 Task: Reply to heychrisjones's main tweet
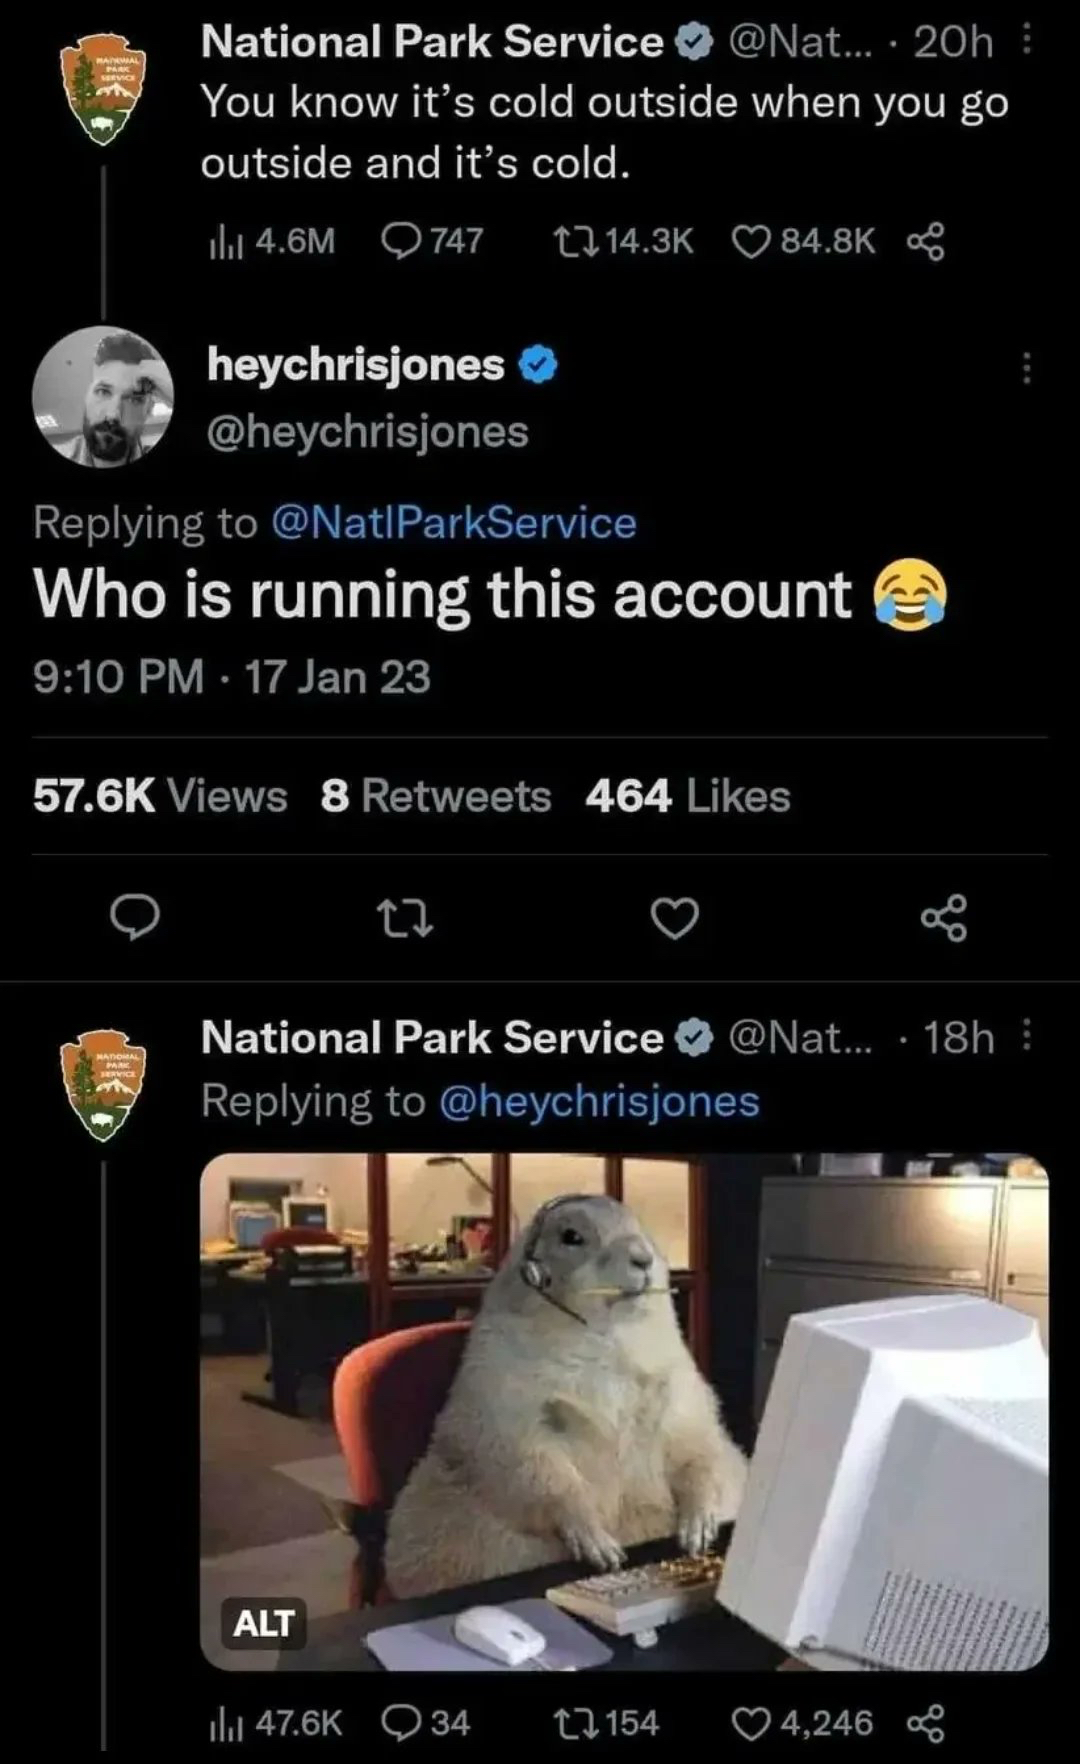pyautogui.click(x=134, y=917)
